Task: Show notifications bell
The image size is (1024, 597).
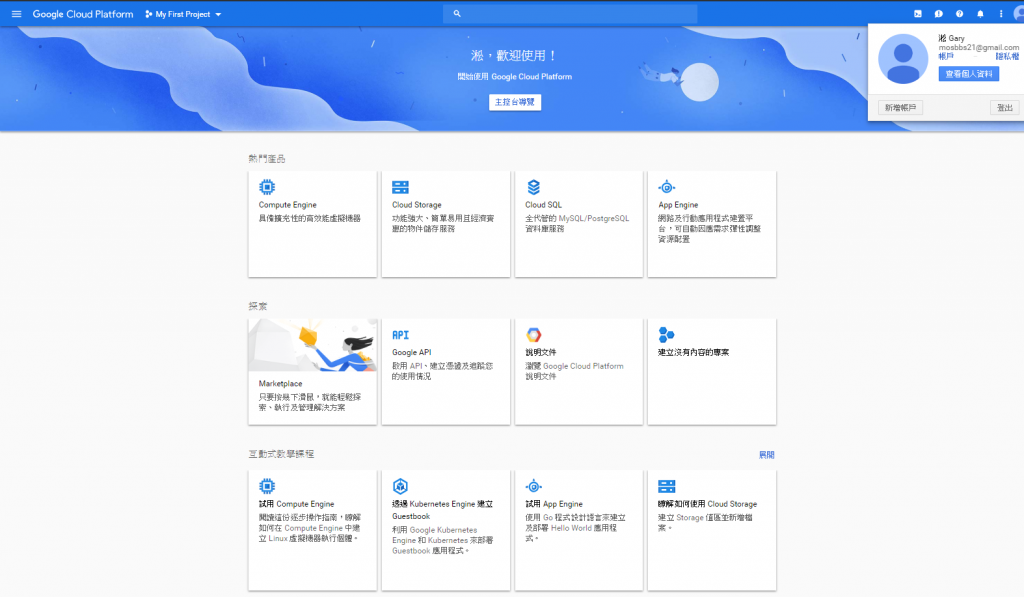Action: (x=980, y=14)
